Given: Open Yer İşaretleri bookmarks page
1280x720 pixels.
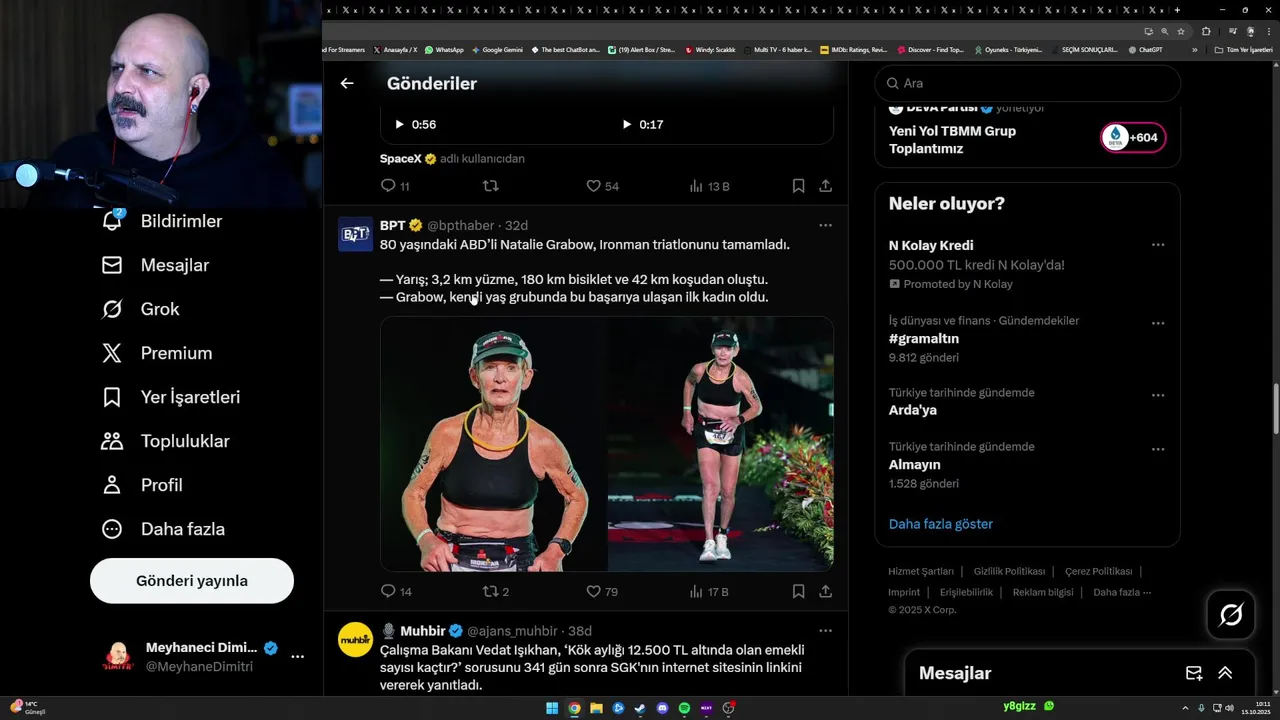Looking at the screenshot, I should (x=170, y=397).
